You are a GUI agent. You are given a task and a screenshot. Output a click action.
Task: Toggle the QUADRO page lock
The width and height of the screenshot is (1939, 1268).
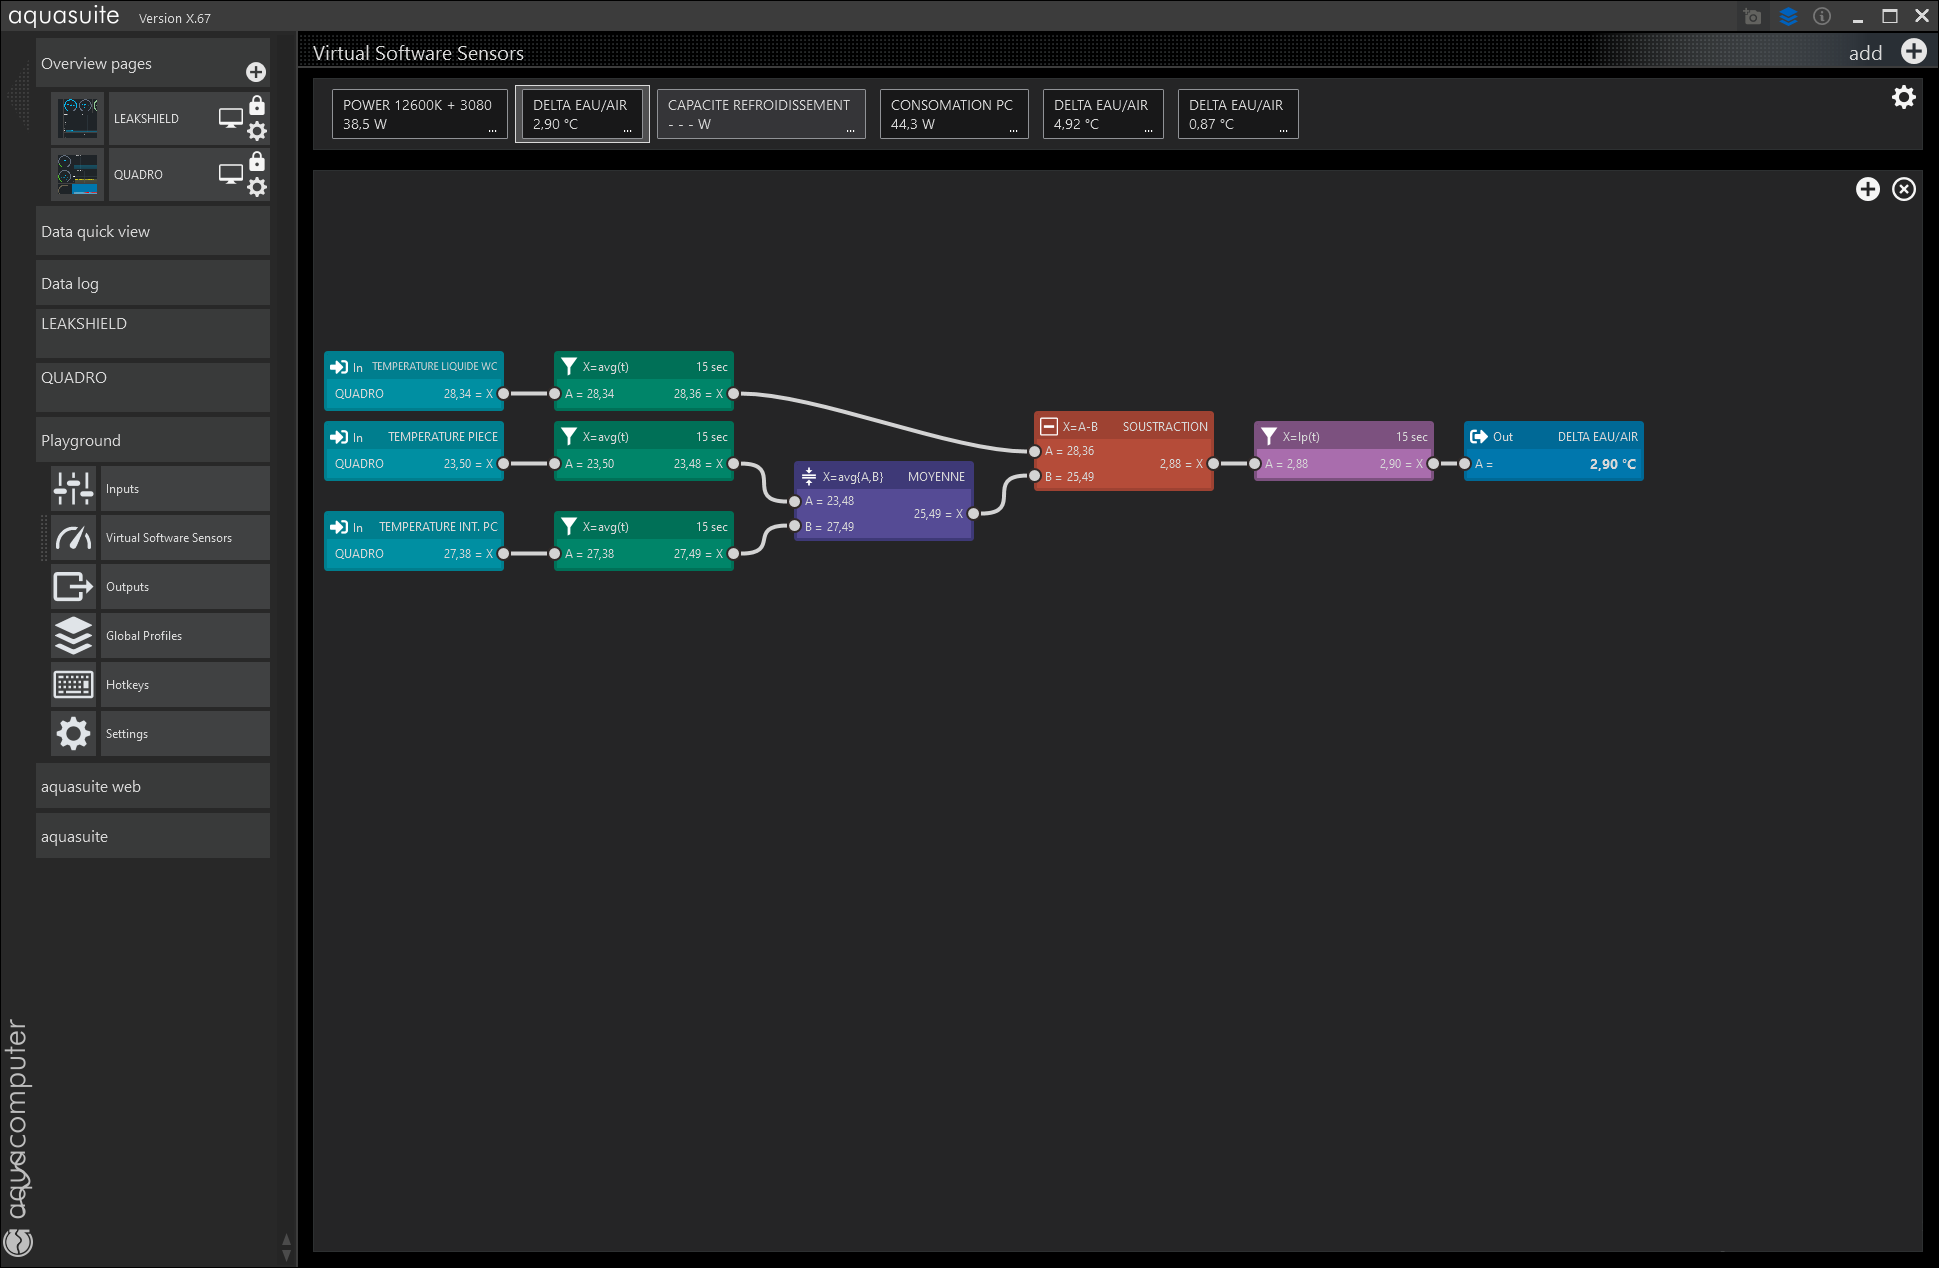(x=257, y=161)
